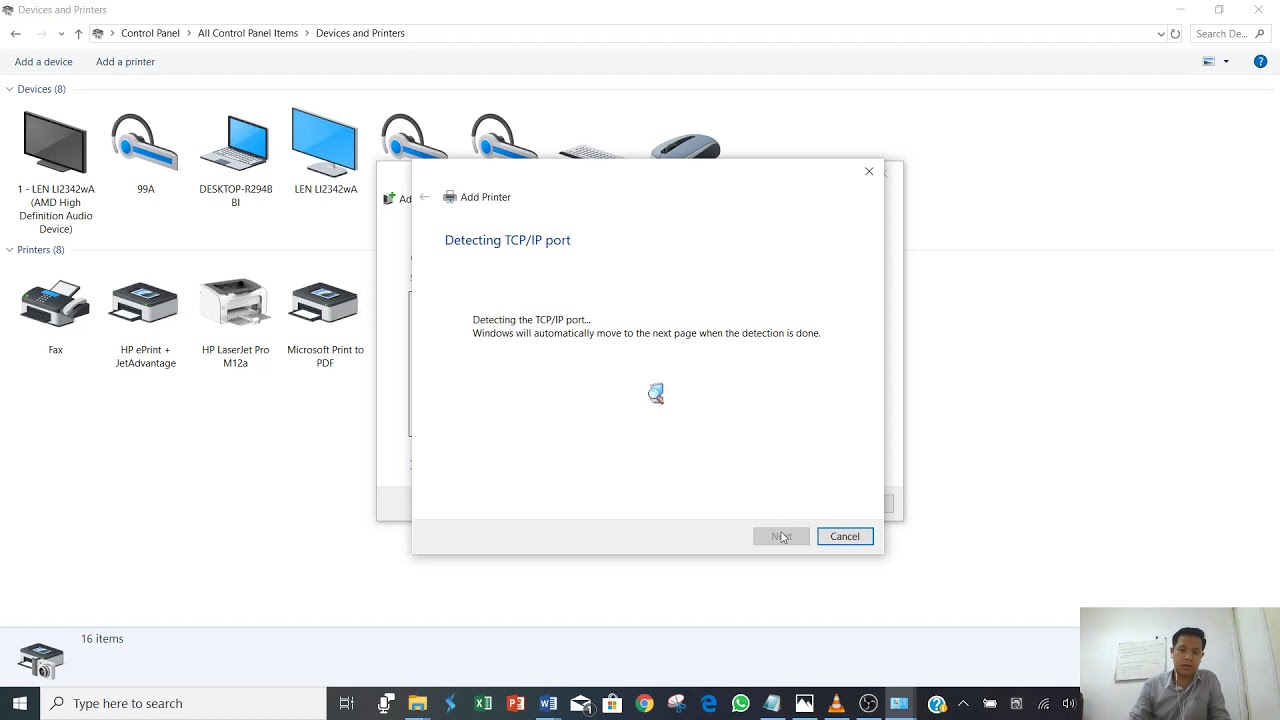Click the Windows Start button

20,703
